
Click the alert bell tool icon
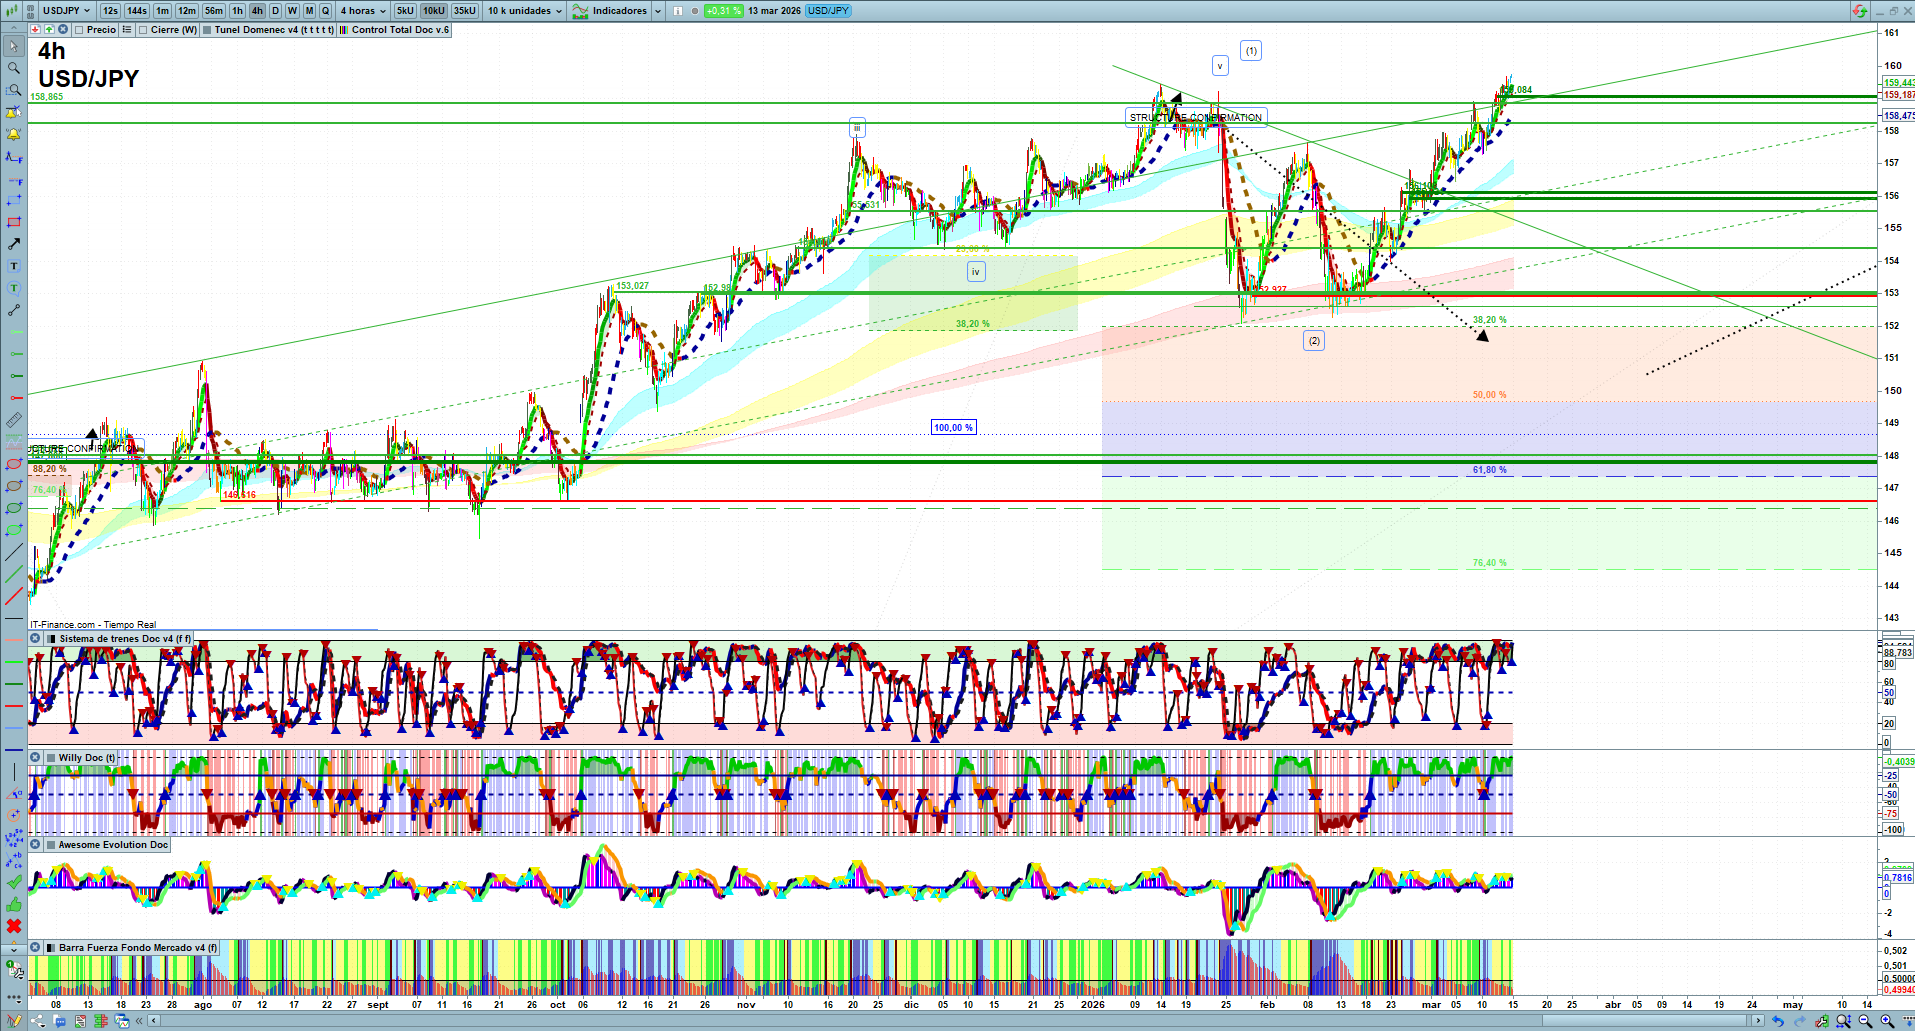click(x=14, y=134)
